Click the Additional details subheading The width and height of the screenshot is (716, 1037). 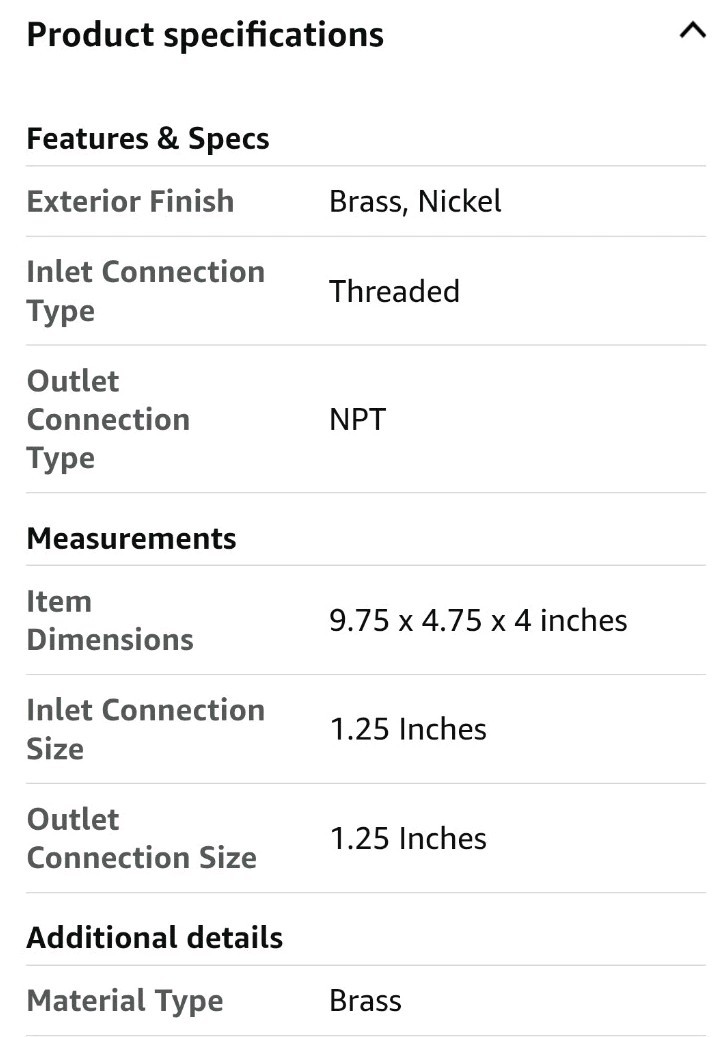[155, 938]
